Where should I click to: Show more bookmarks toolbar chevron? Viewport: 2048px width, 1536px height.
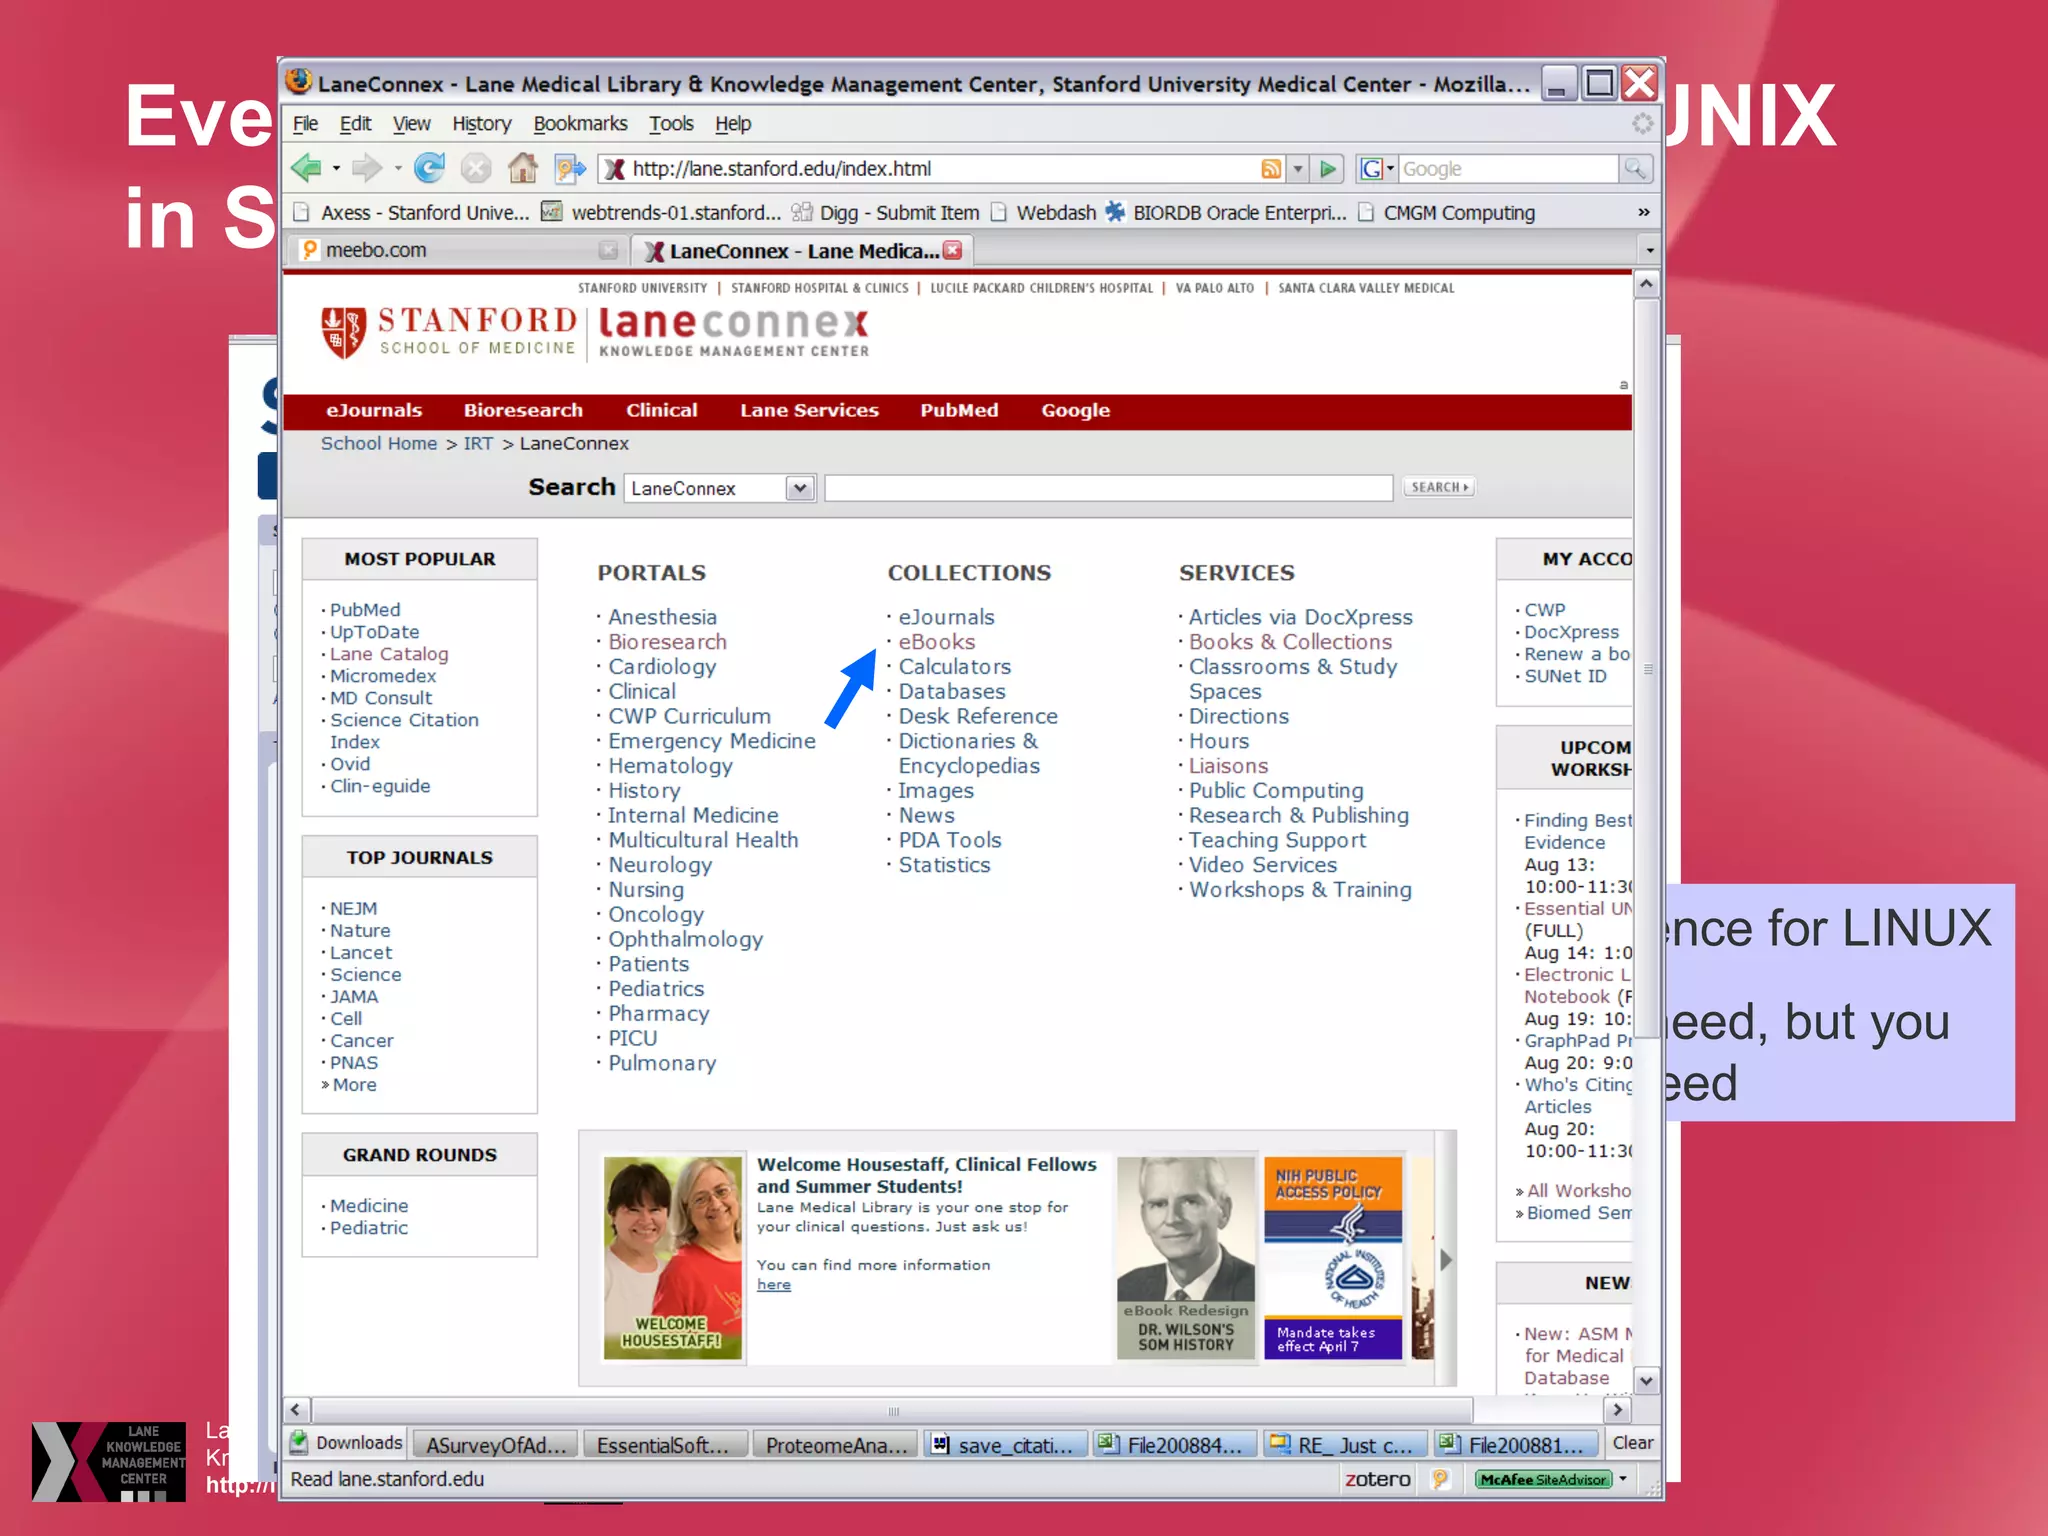pyautogui.click(x=1643, y=212)
